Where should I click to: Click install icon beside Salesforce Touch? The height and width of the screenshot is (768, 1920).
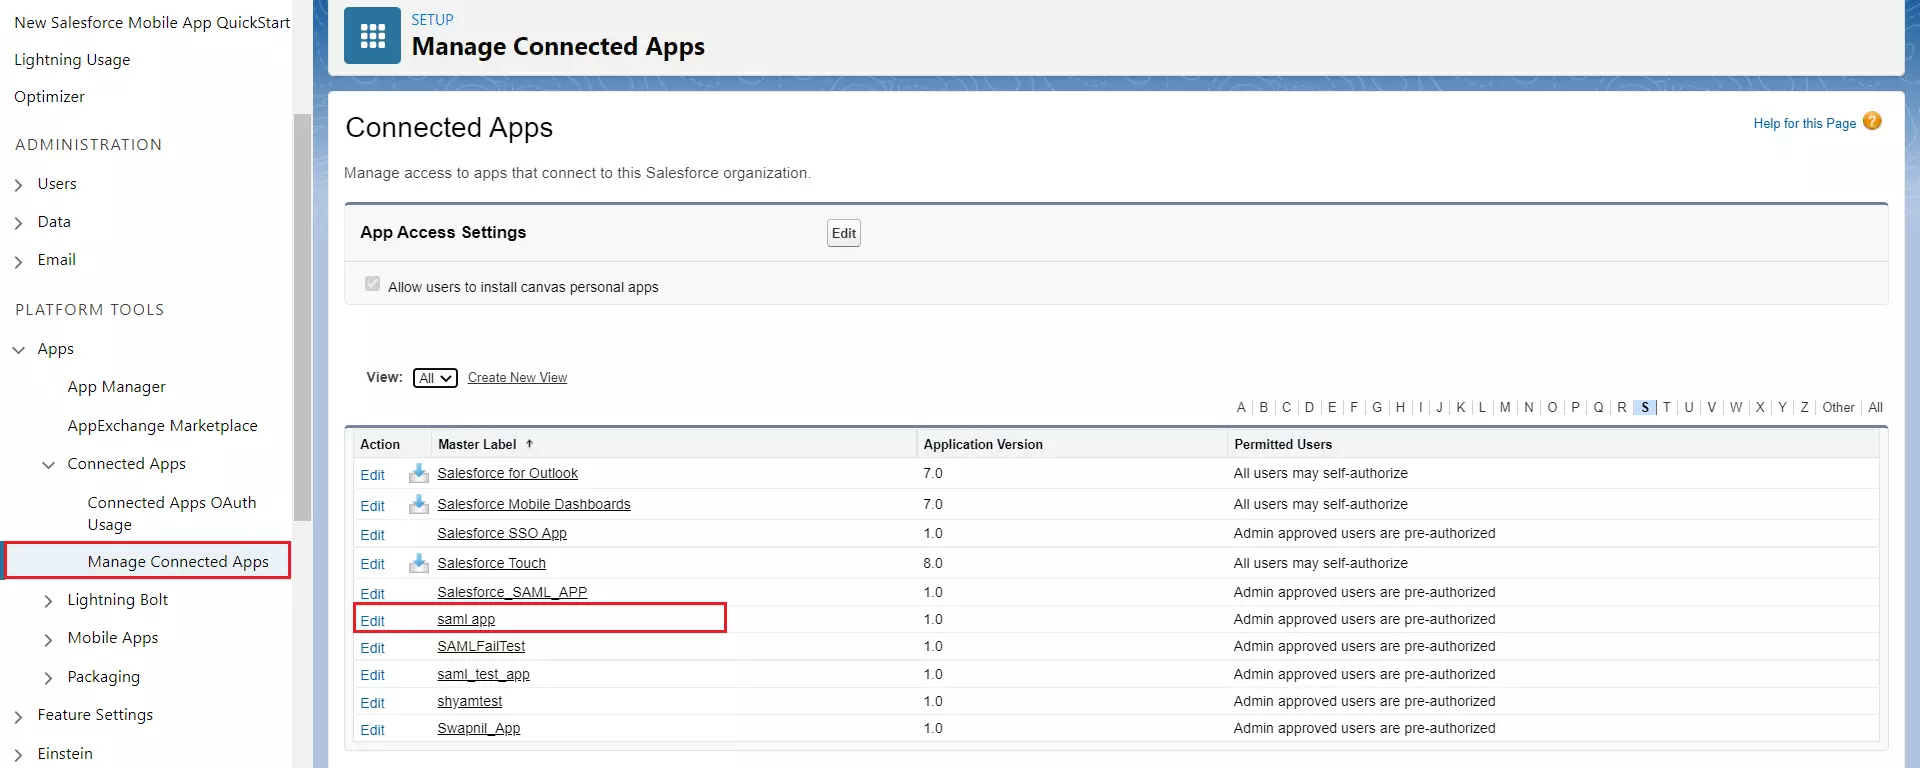418,563
